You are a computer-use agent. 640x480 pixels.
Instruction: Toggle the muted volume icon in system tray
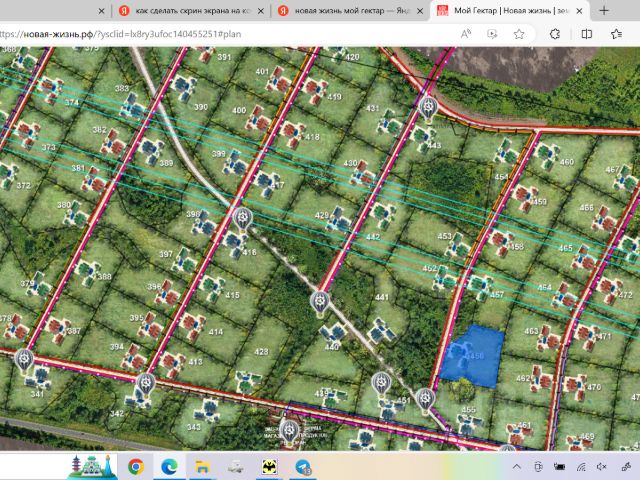602,467
